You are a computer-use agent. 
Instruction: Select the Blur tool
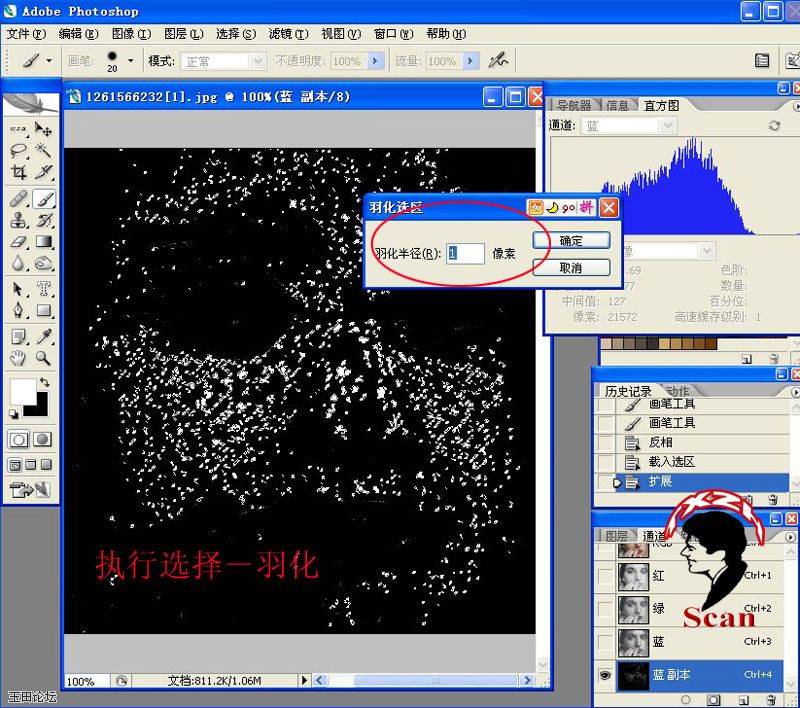[18, 263]
